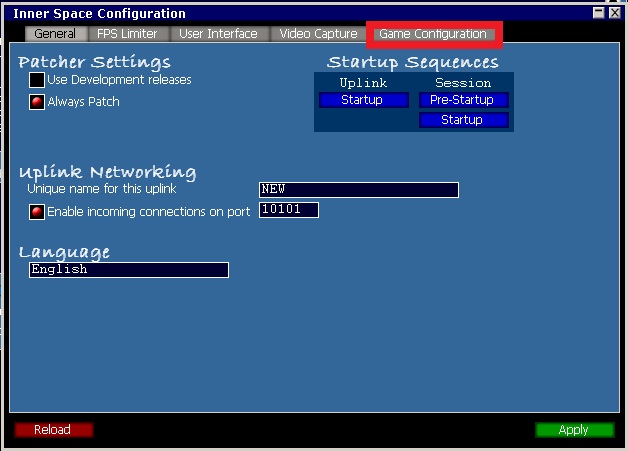Go to the Game Configuration tab
628x451 pixels.
(433, 34)
